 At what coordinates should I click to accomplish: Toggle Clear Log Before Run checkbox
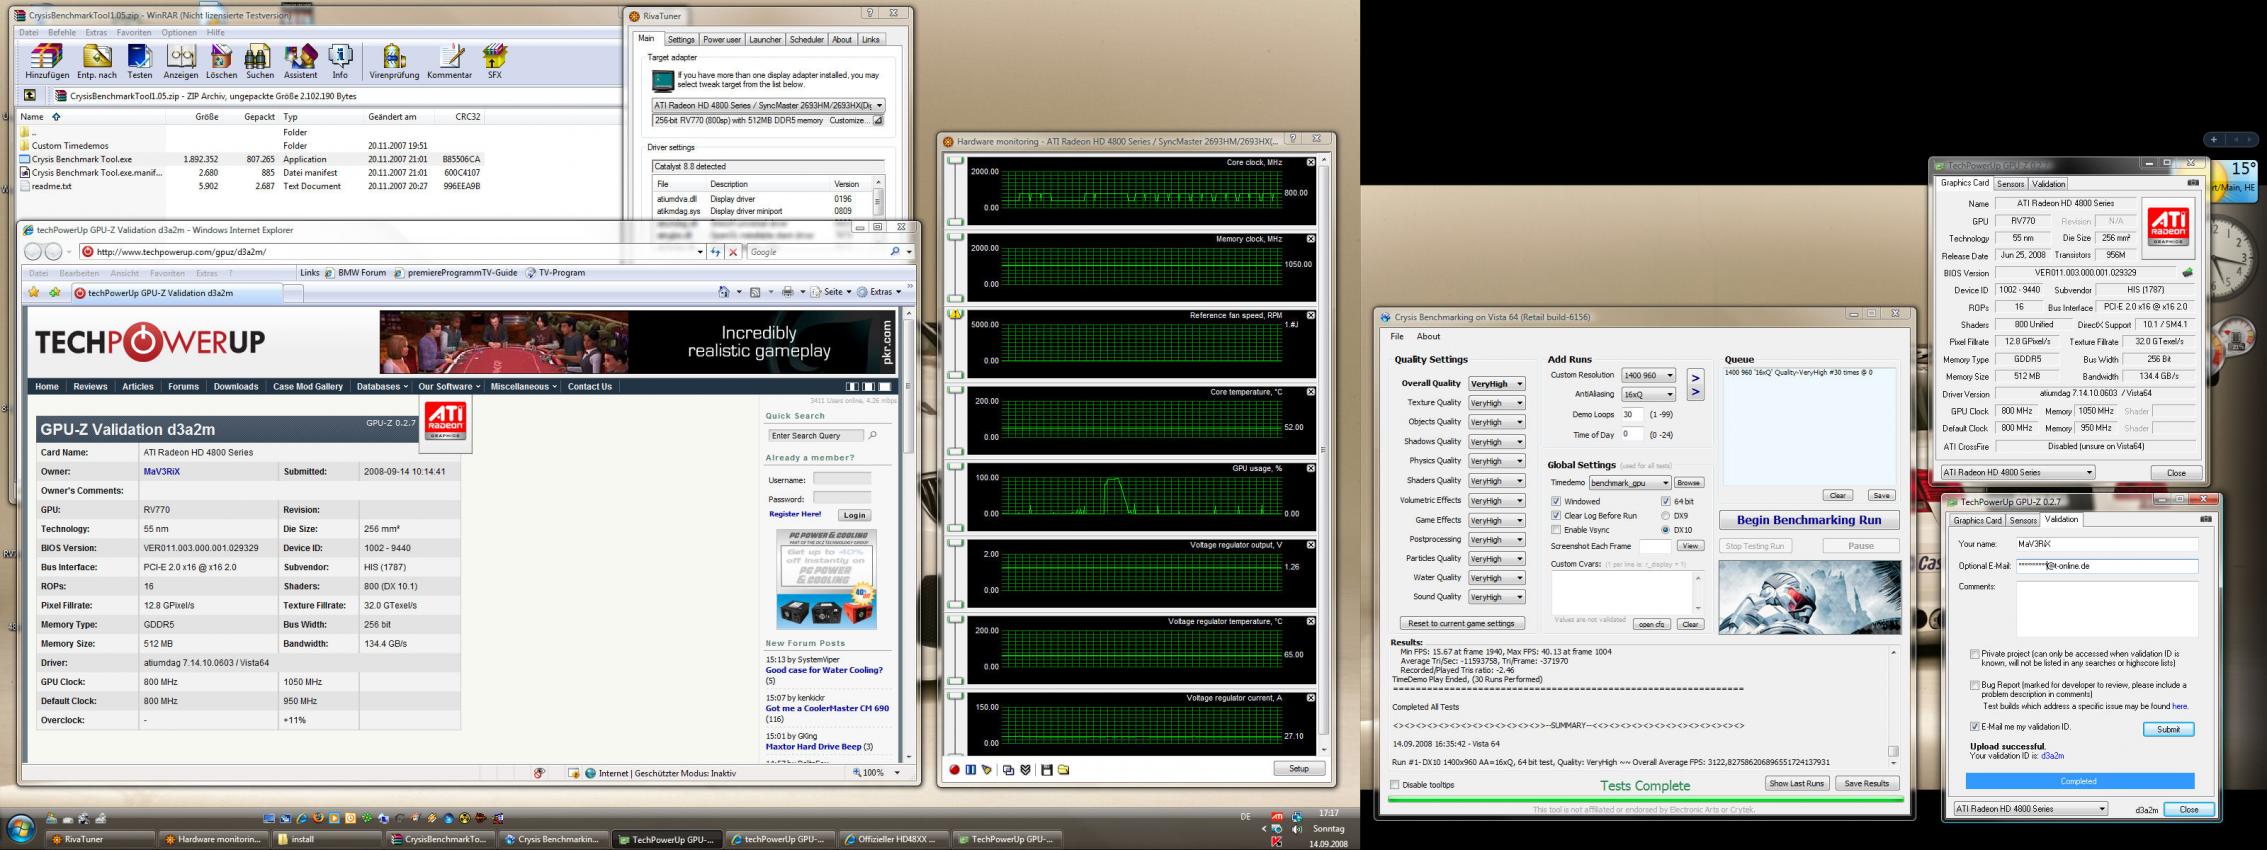[x=1556, y=515]
